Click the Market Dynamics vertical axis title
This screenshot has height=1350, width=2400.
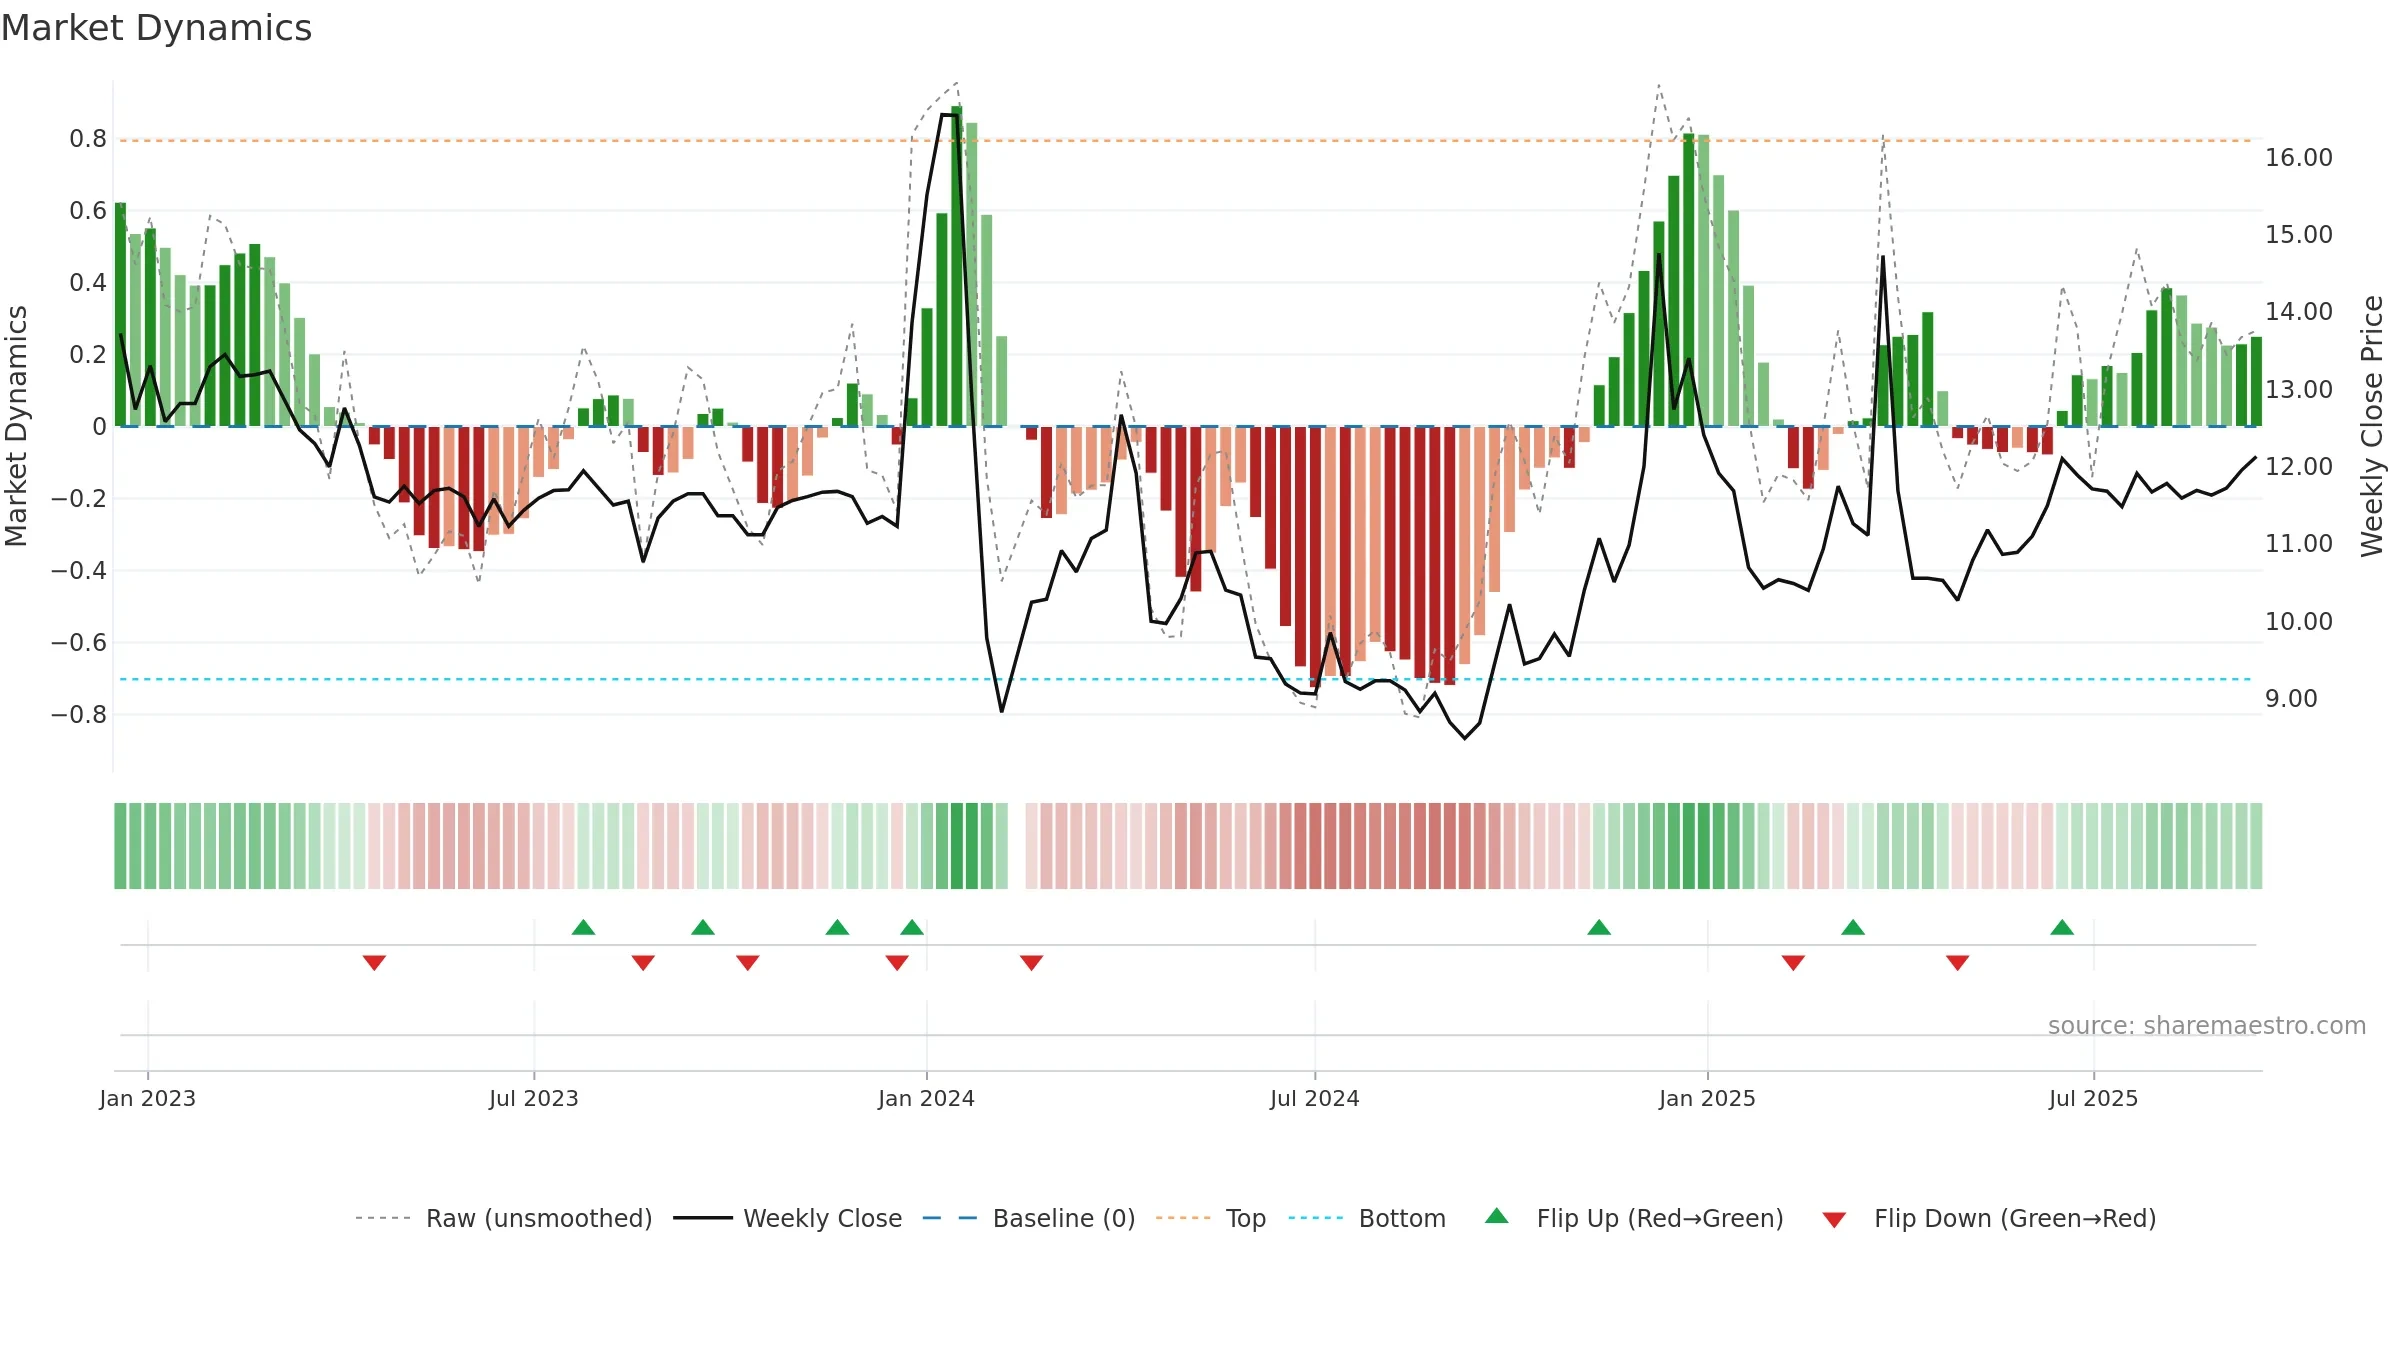pos(17,426)
